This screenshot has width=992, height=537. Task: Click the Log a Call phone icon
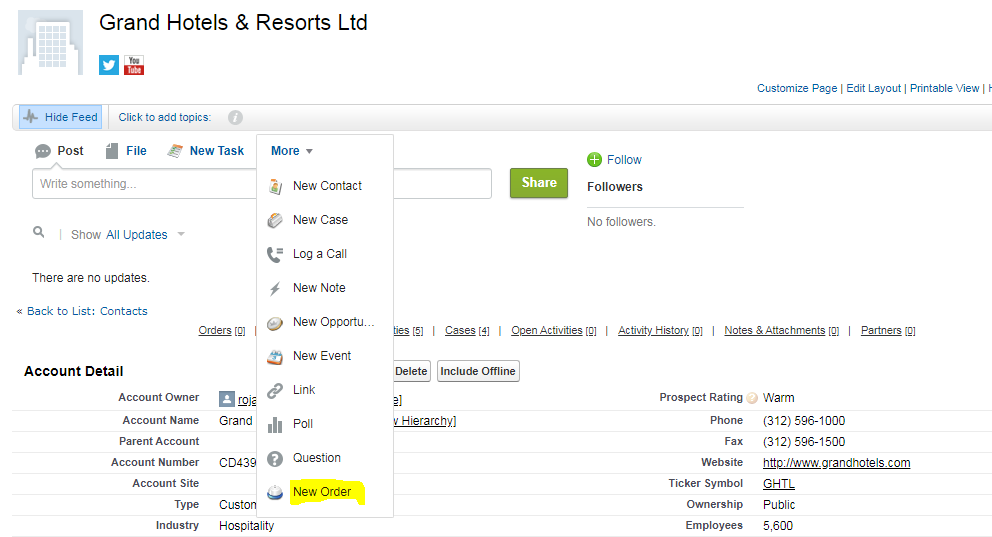tap(275, 254)
